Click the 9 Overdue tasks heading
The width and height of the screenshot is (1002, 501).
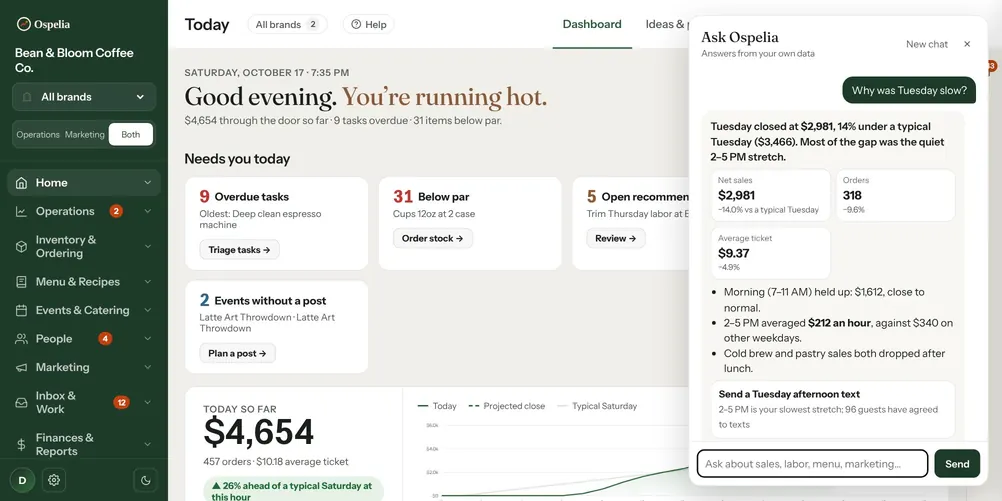pyautogui.click(x=244, y=196)
